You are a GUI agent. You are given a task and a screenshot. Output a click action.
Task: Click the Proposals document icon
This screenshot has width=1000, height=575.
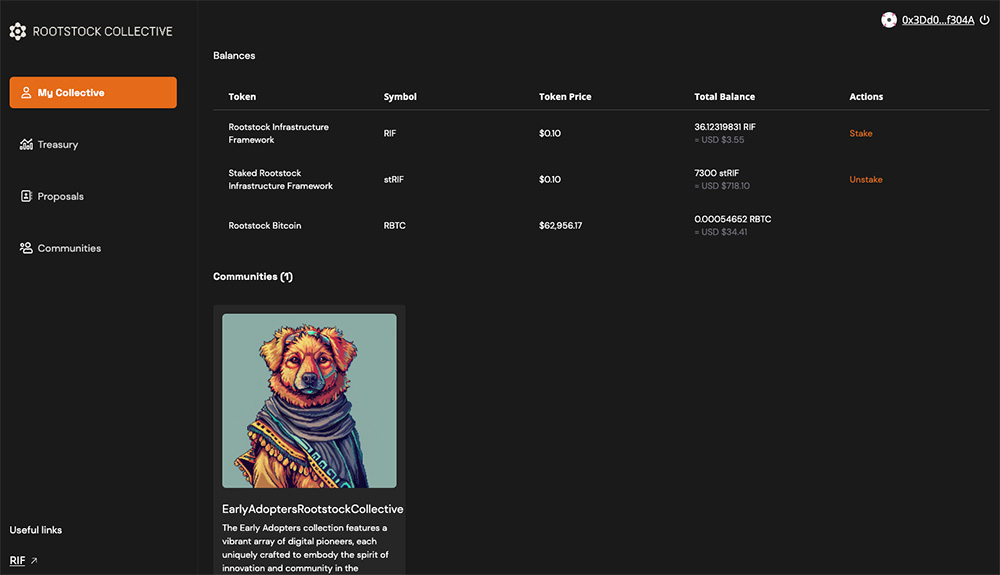[26, 197]
